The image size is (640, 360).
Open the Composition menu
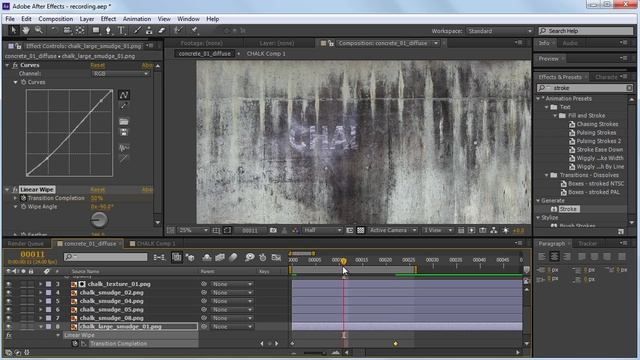click(56, 19)
